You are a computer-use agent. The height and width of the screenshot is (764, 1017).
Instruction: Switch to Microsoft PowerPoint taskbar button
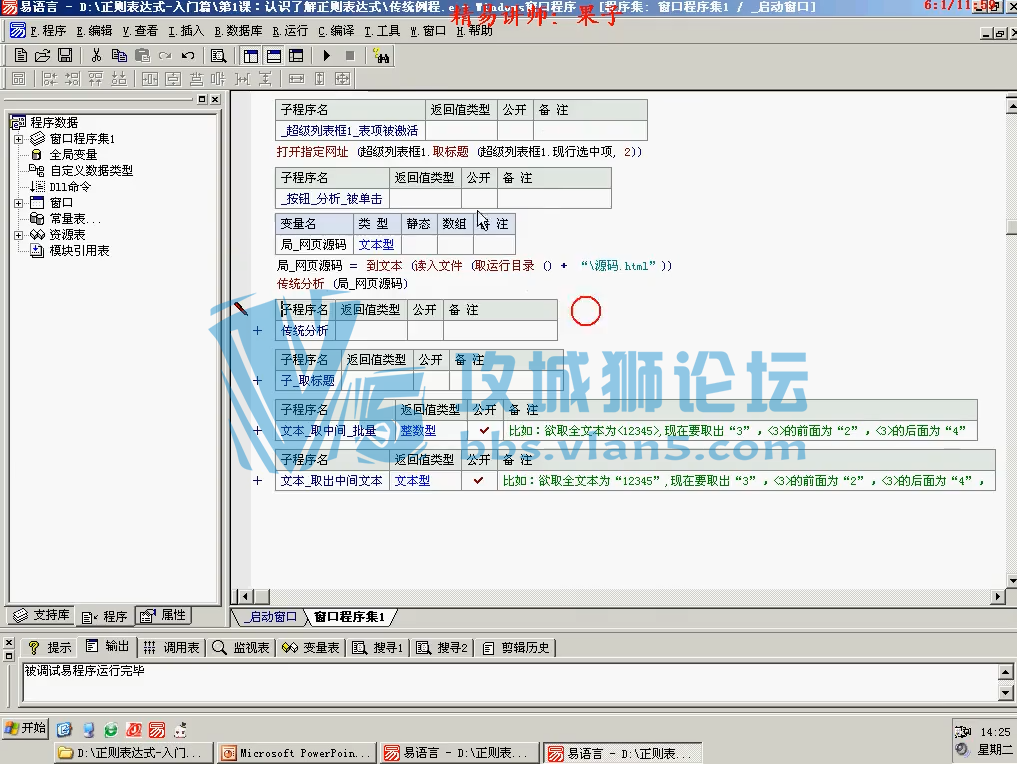297,753
